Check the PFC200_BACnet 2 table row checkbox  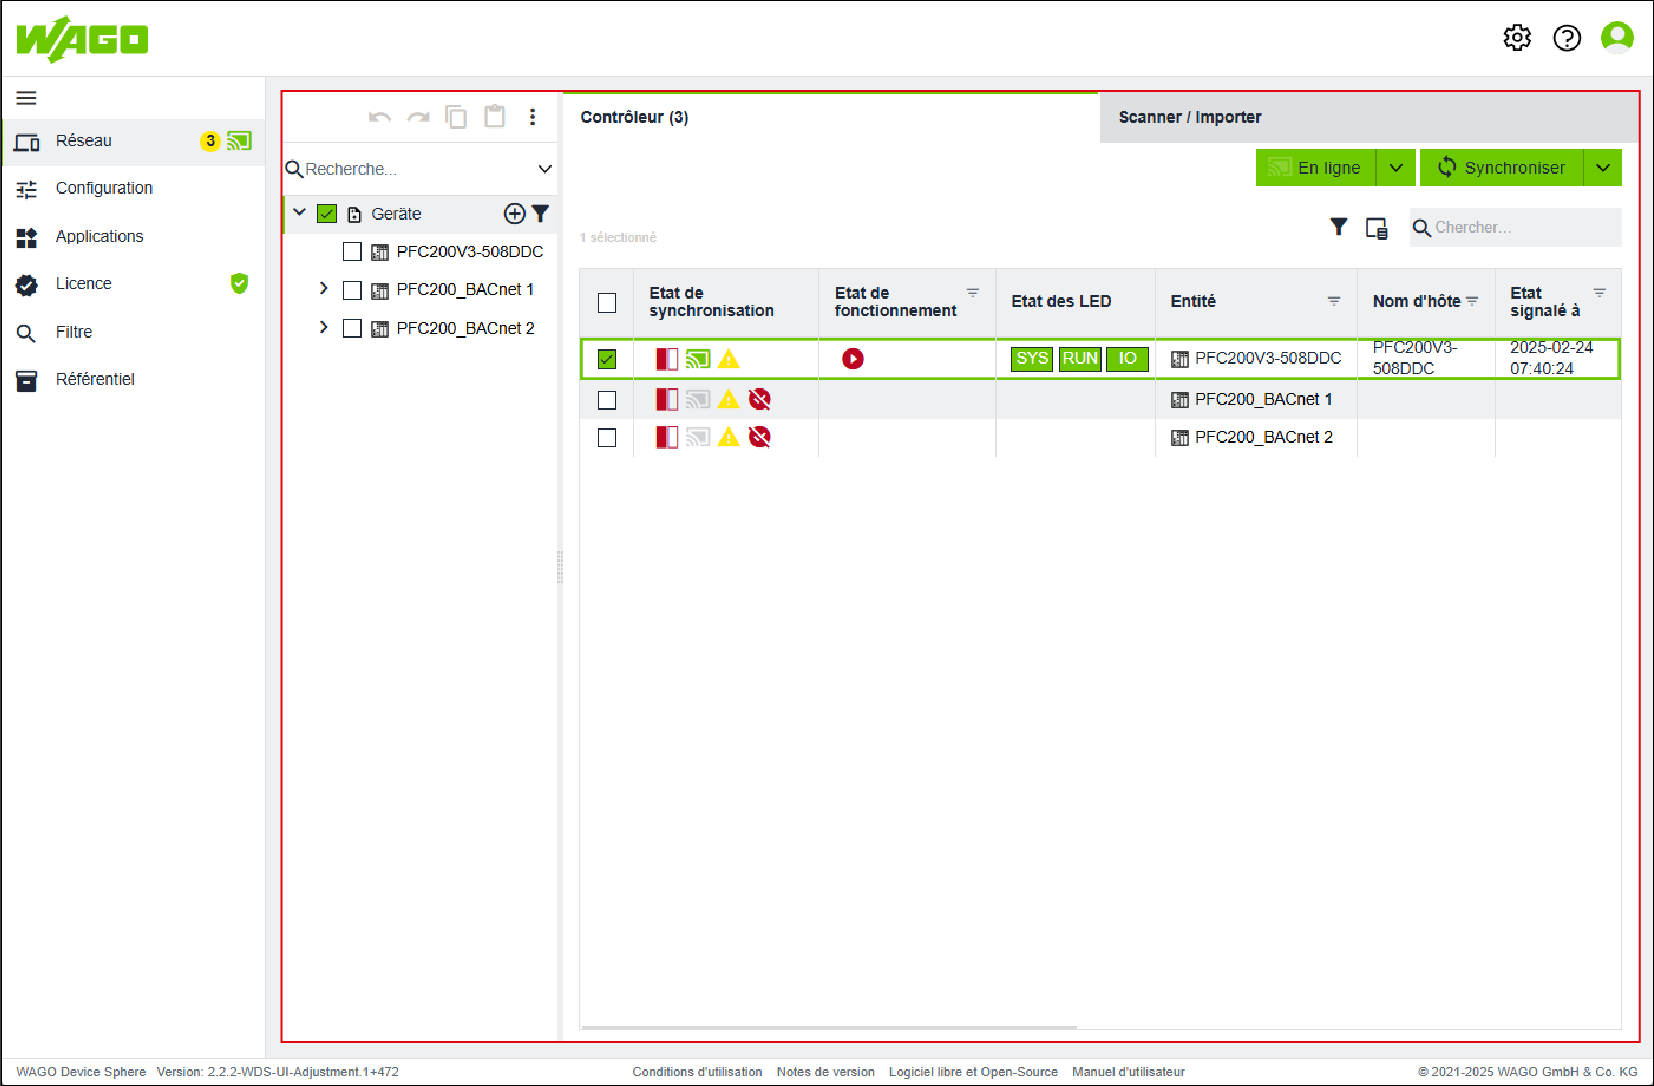(607, 437)
